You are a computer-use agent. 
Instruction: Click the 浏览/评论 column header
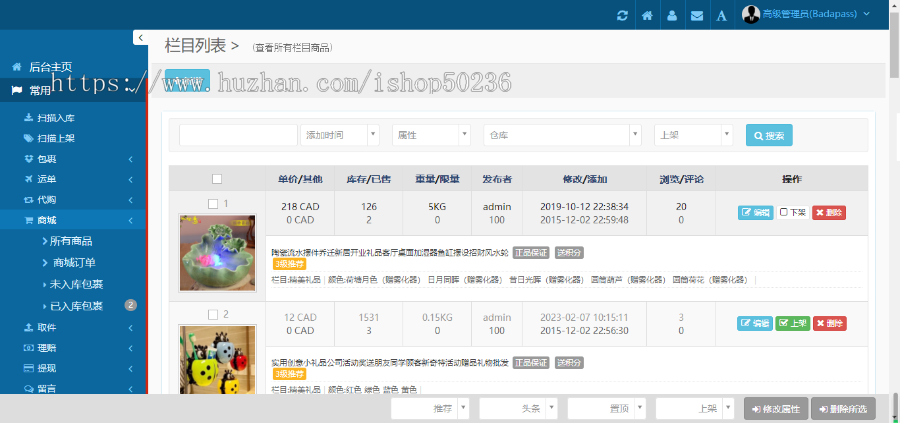tap(681, 179)
